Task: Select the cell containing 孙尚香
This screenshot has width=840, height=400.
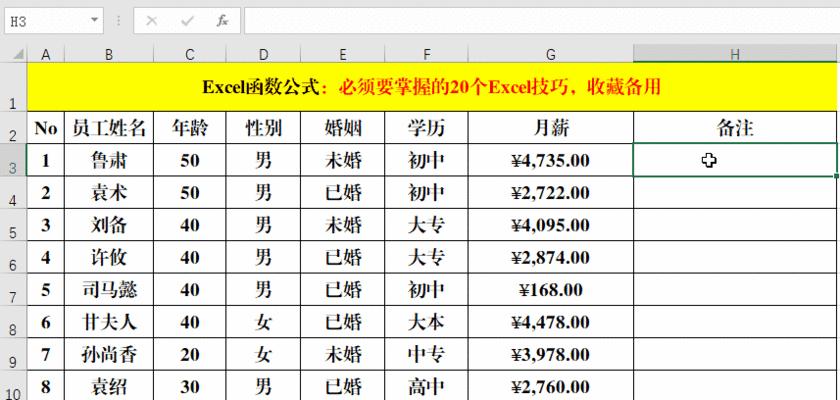Action: 109,354
